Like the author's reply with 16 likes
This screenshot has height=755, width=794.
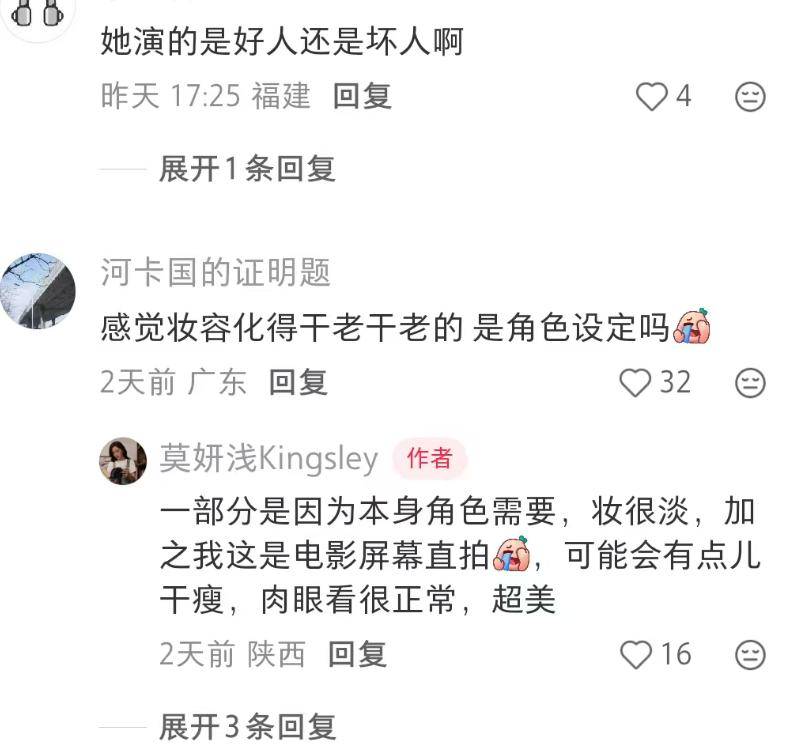point(636,655)
